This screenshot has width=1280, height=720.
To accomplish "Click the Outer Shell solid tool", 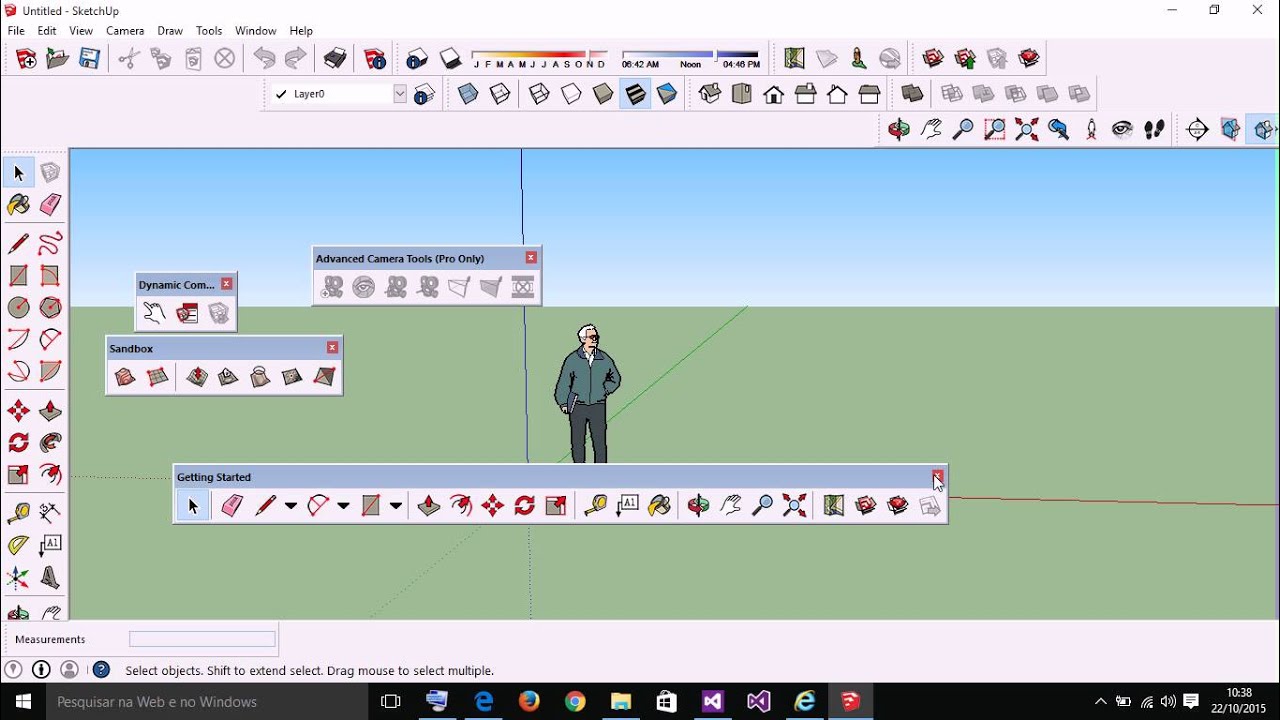I will 912,94.
